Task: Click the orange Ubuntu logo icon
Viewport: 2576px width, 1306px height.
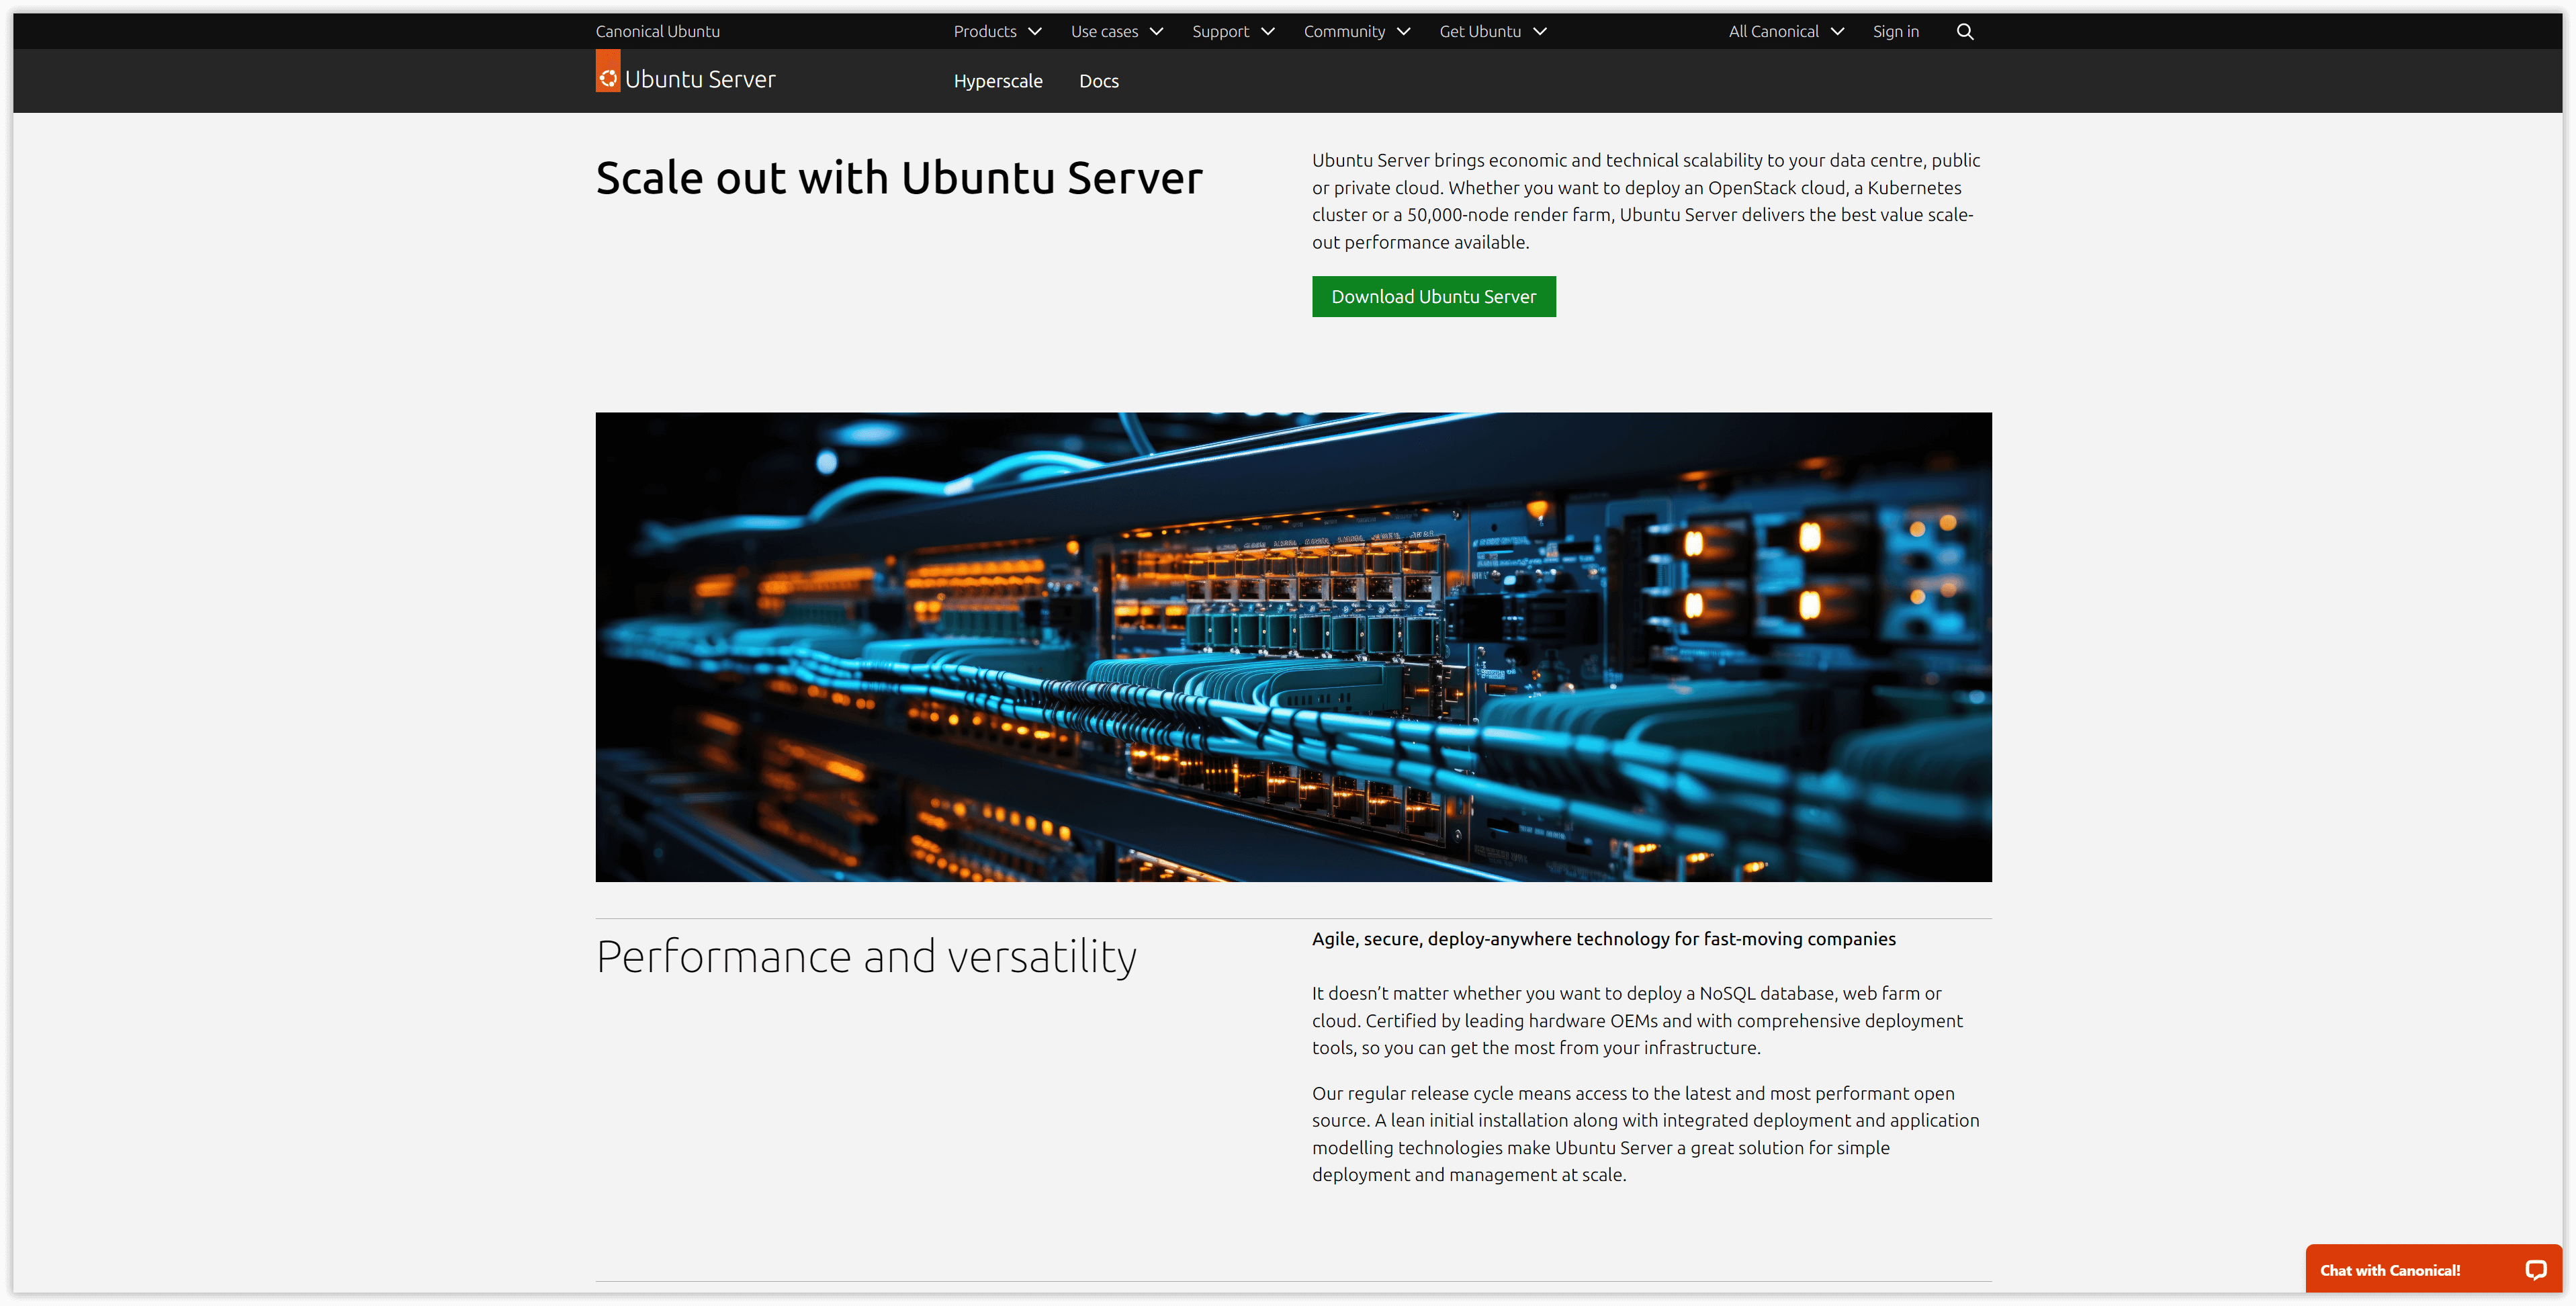Action: (x=607, y=72)
